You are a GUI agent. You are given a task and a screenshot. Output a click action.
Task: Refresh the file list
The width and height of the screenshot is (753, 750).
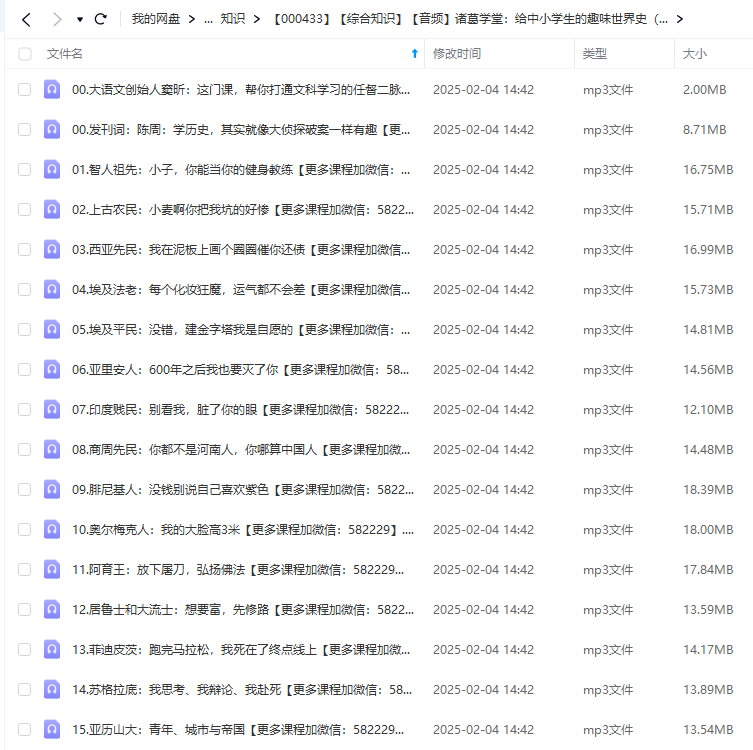(x=100, y=19)
